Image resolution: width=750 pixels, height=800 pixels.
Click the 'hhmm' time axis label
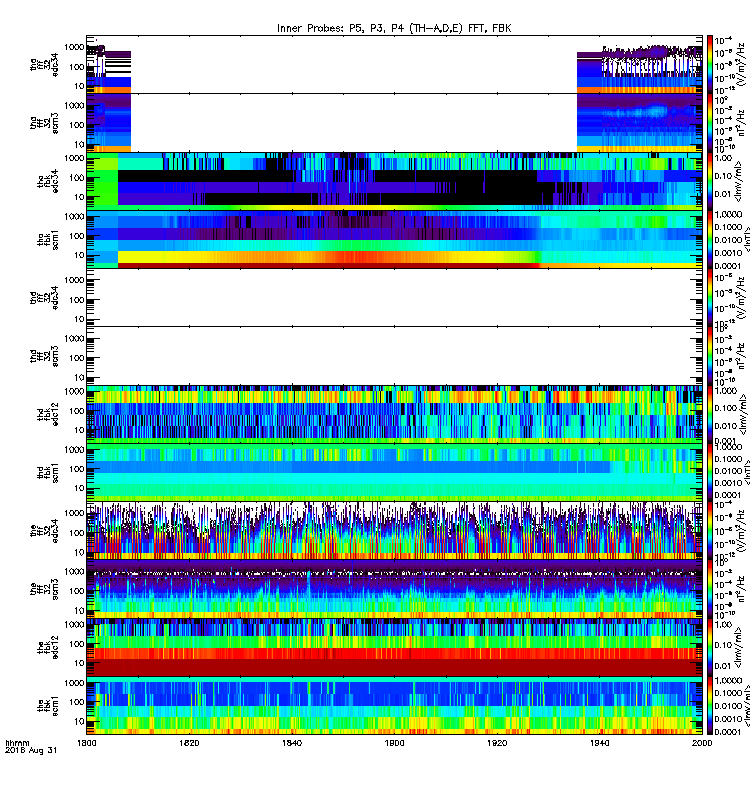coord(17,743)
